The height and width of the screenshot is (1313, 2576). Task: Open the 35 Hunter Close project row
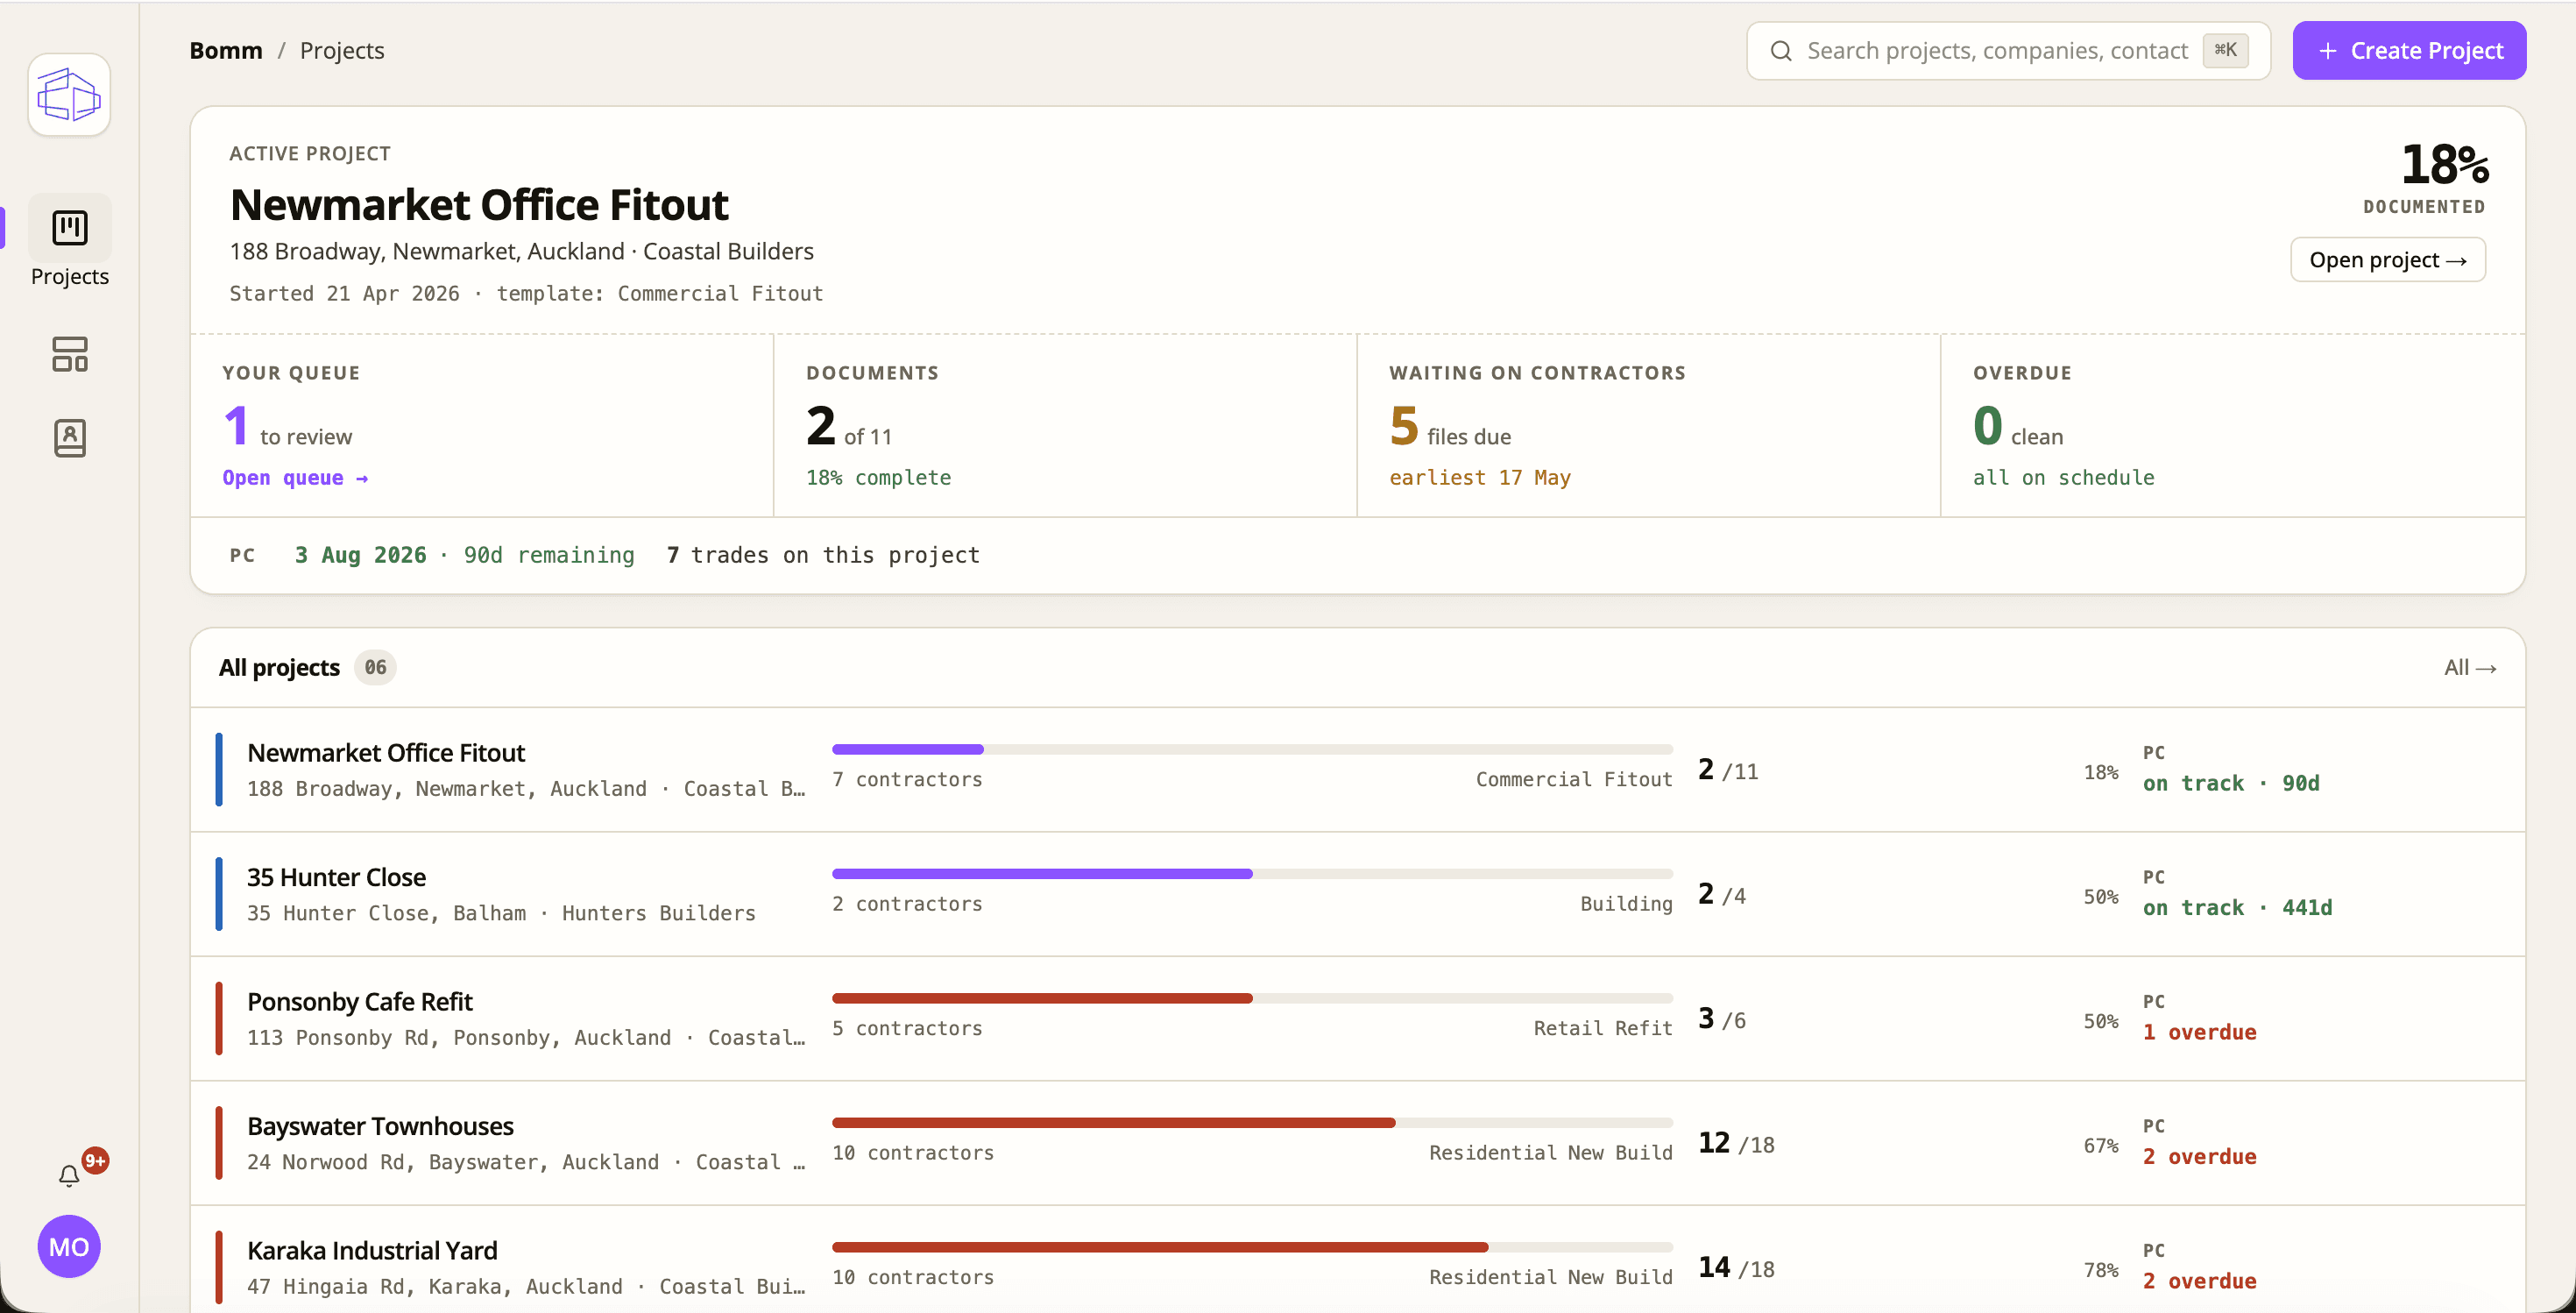tap(1357, 894)
